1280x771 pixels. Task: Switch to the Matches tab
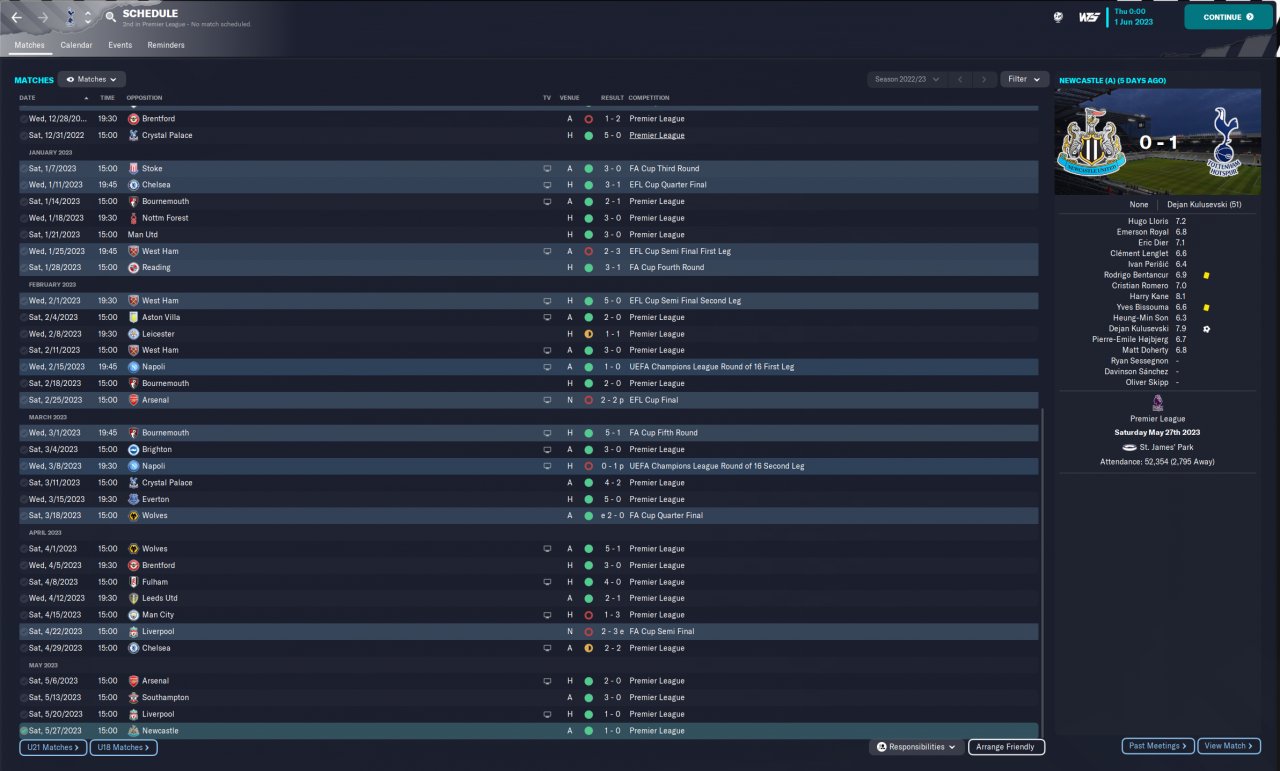pos(29,45)
